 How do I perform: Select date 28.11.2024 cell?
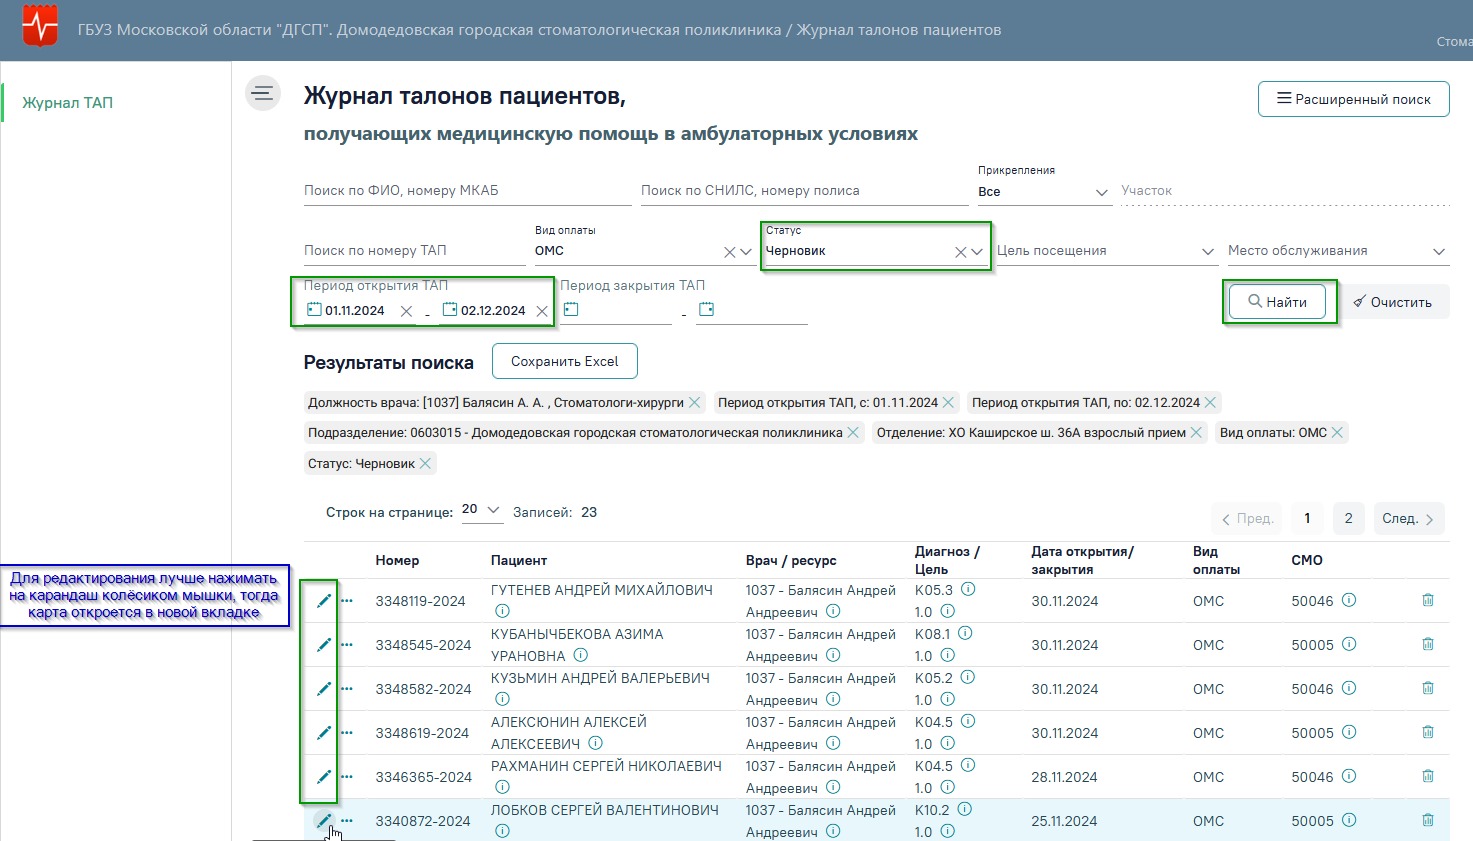point(1065,777)
